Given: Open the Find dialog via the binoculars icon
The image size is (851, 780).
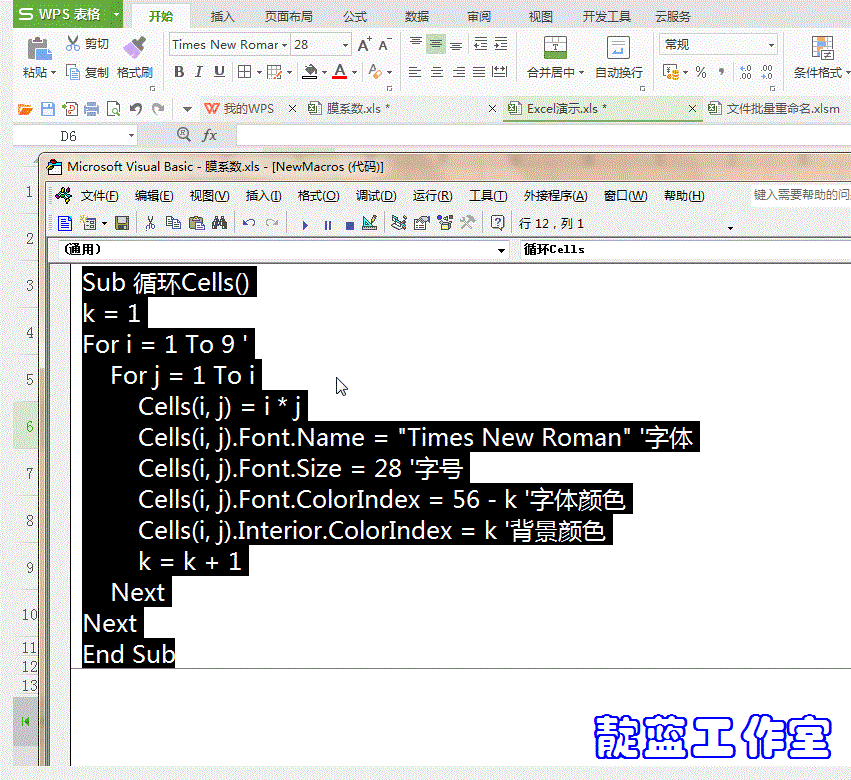Looking at the screenshot, I should pos(219,222).
